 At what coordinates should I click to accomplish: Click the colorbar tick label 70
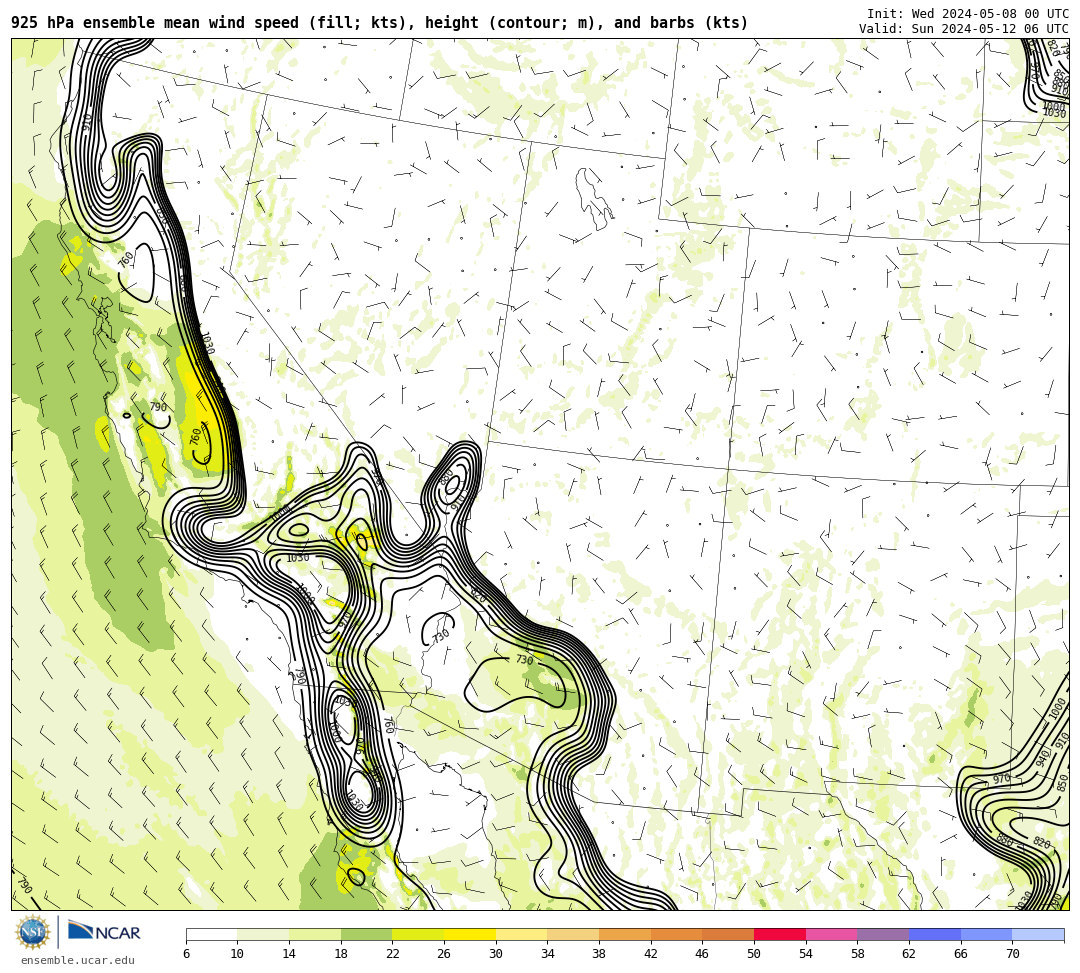pos(1012,954)
